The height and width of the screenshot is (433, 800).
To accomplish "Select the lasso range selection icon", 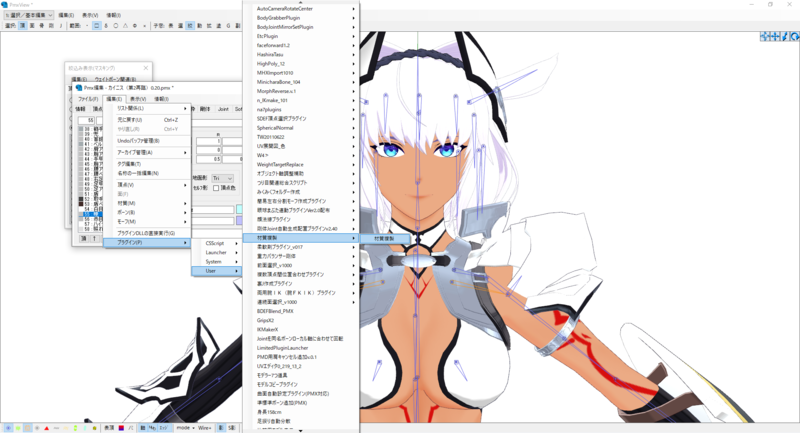I will [106, 26].
